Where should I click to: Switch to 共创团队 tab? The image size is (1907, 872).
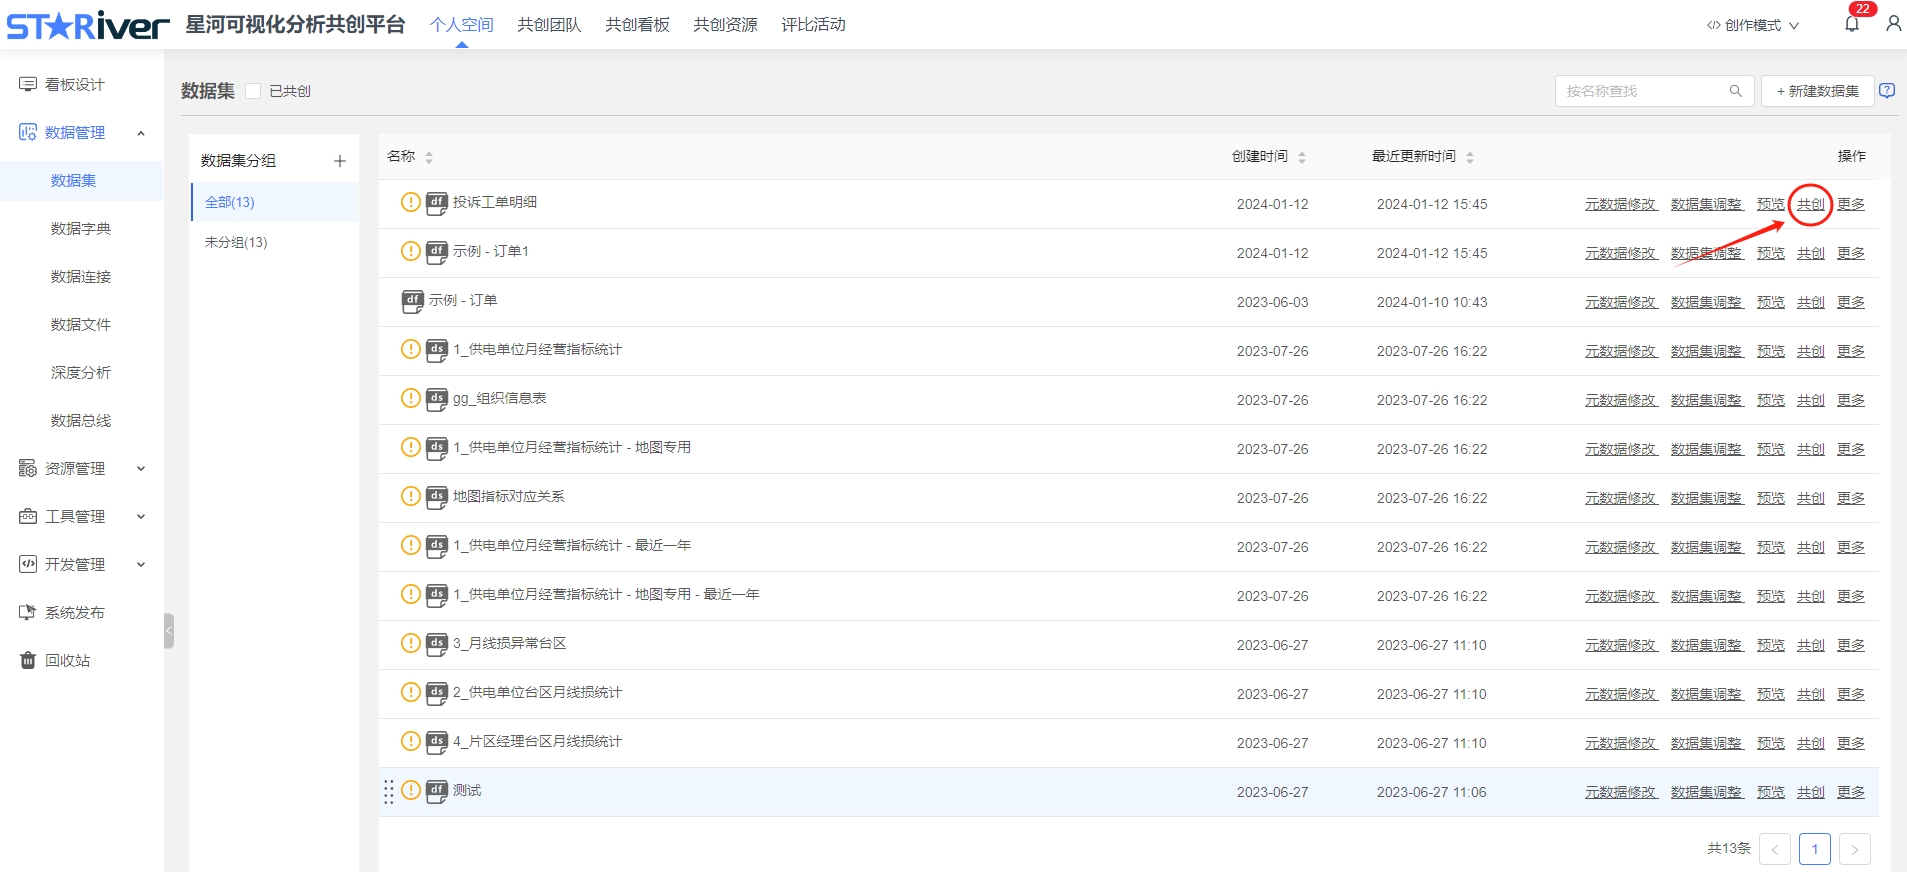click(549, 25)
